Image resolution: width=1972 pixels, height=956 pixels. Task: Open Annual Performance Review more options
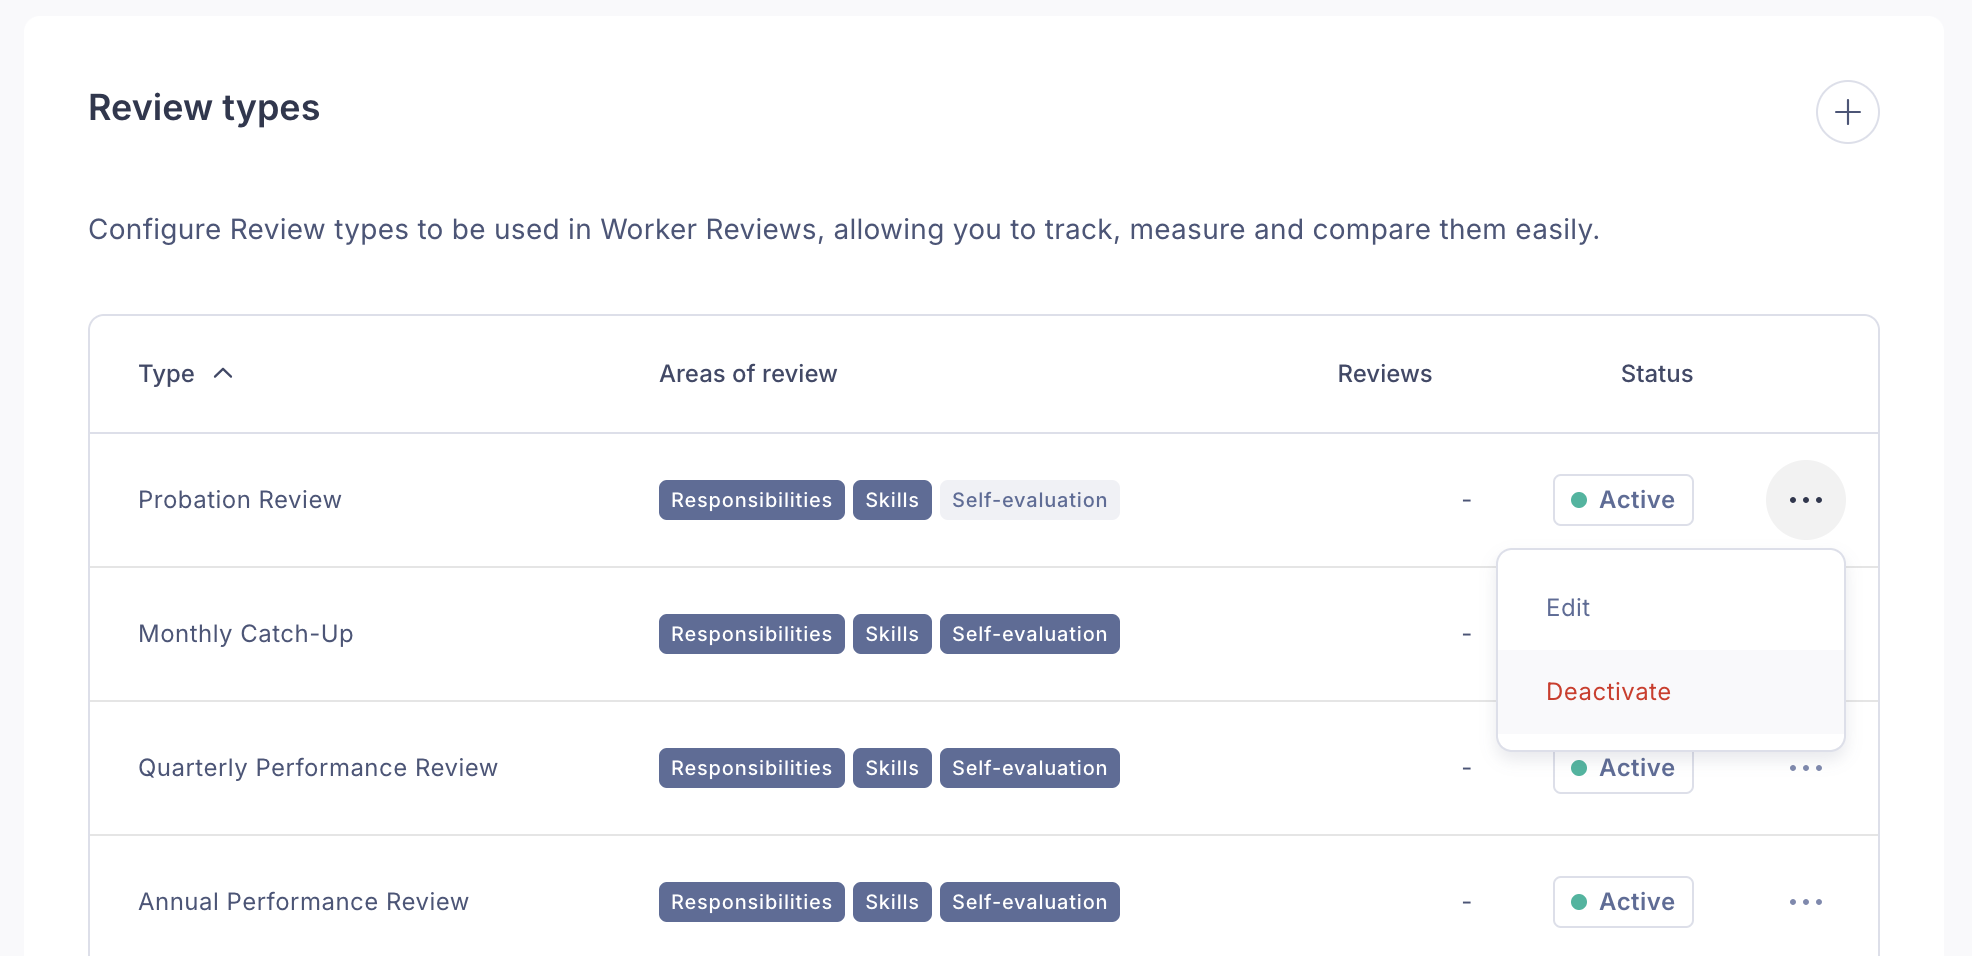(x=1805, y=902)
